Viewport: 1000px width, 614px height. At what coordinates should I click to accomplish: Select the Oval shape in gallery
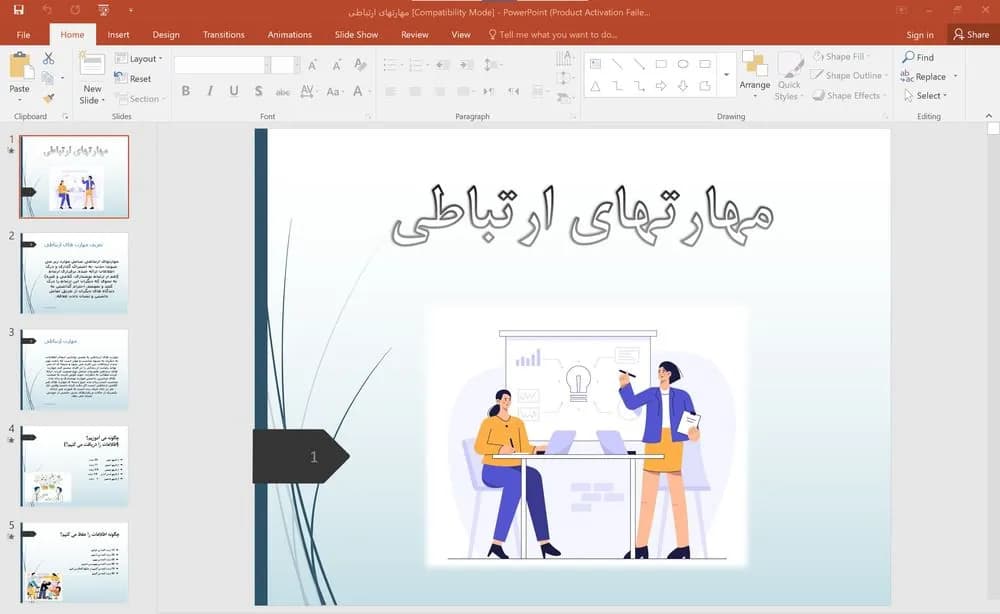683,64
